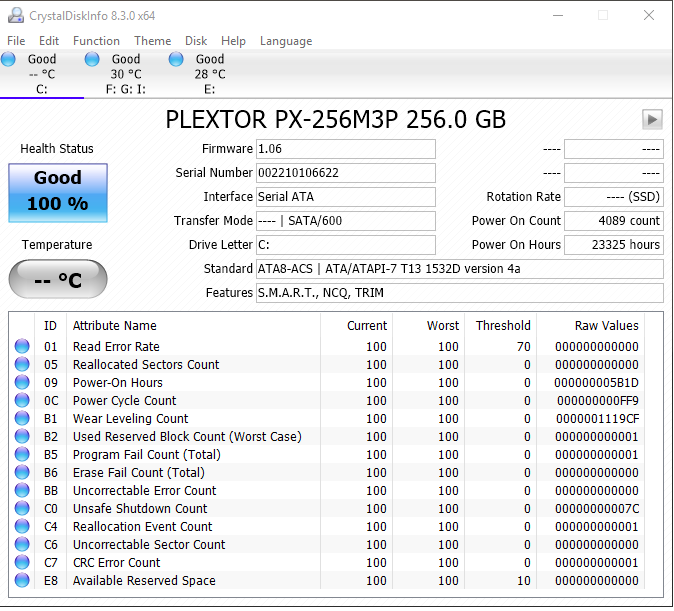Image resolution: width=674 pixels, height=611 pixels.
Task: Click the Interface field Serial ATA
Action: click(346, 197)
